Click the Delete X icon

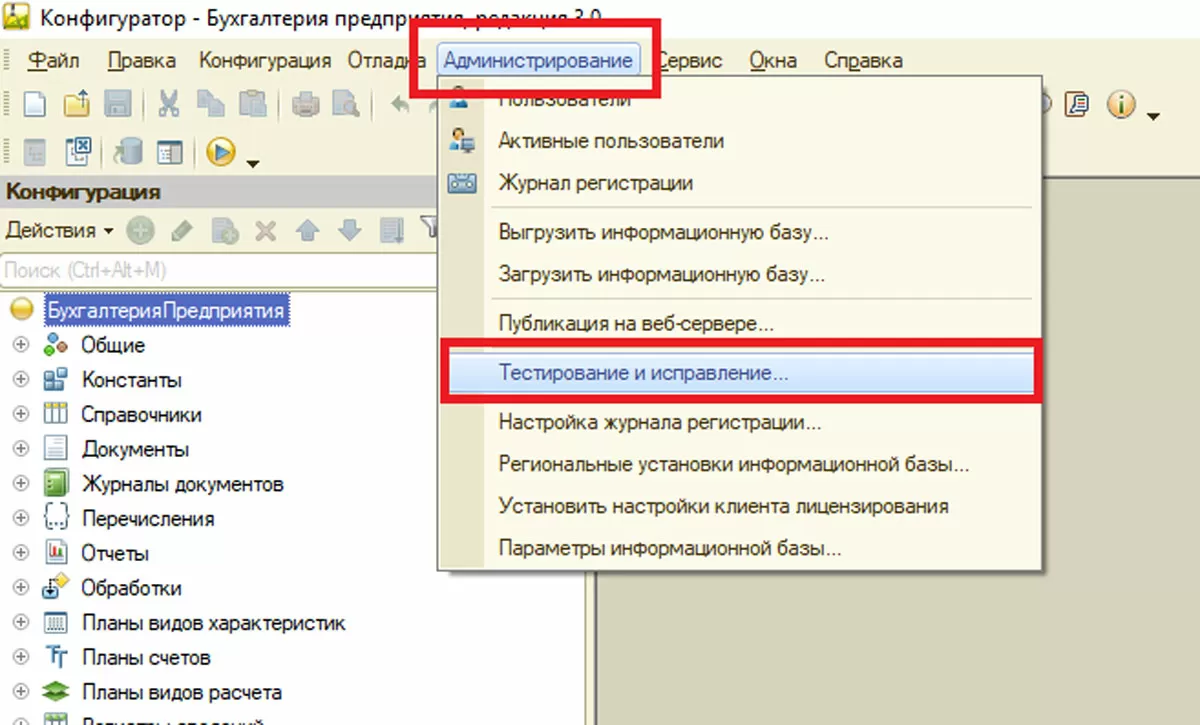265,231
